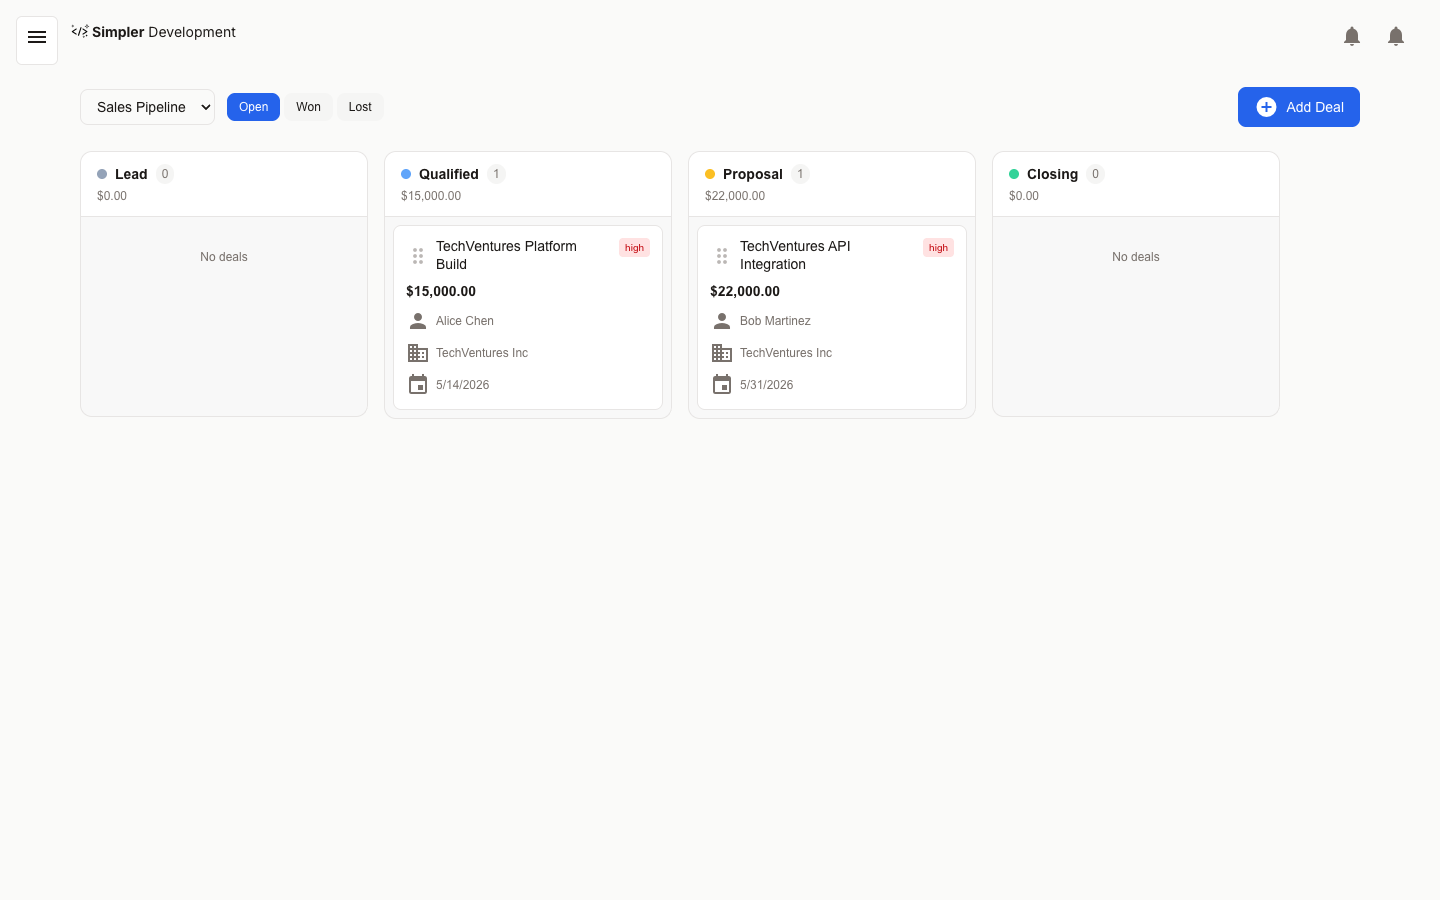Click "No deals" in the Lead column
The width and height of the screenshot is (1440, 900).
[224, 257]
